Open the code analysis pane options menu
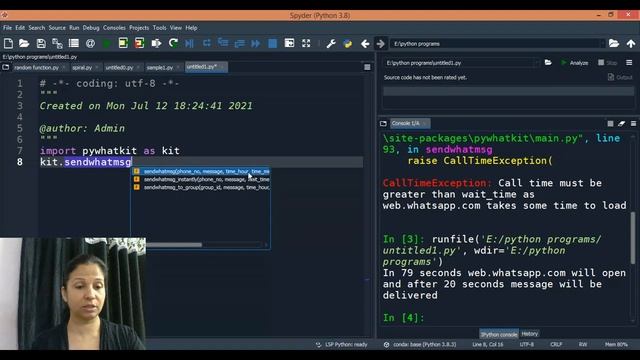 [629, 62]
